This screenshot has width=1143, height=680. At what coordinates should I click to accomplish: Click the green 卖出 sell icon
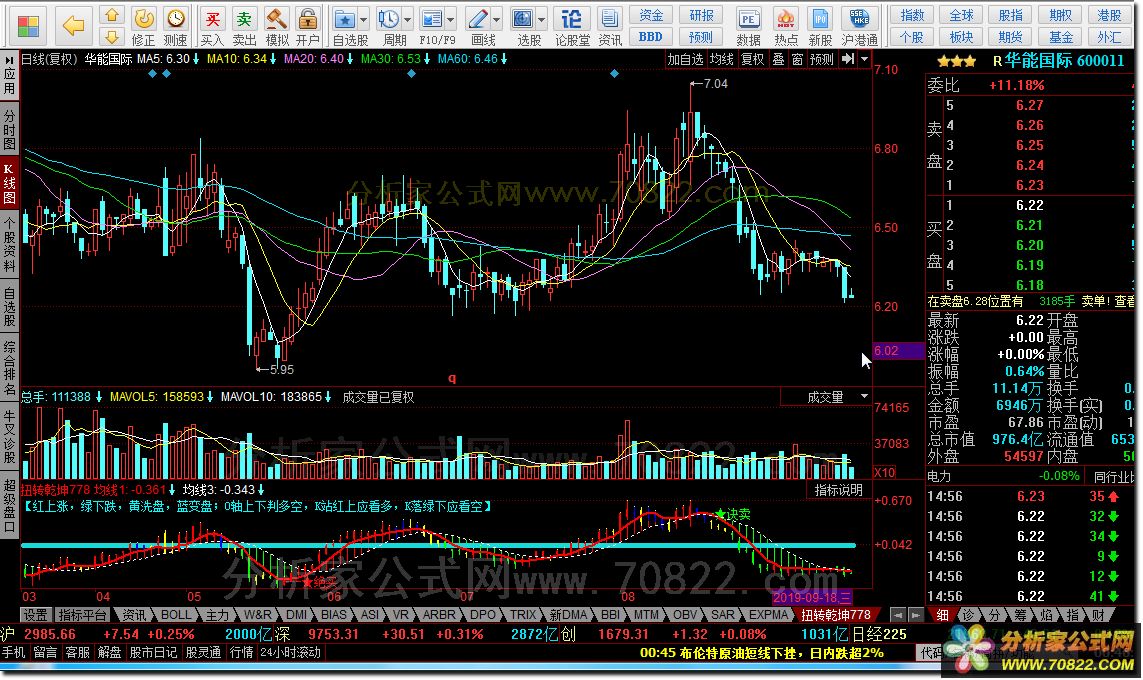coord(244,26)
